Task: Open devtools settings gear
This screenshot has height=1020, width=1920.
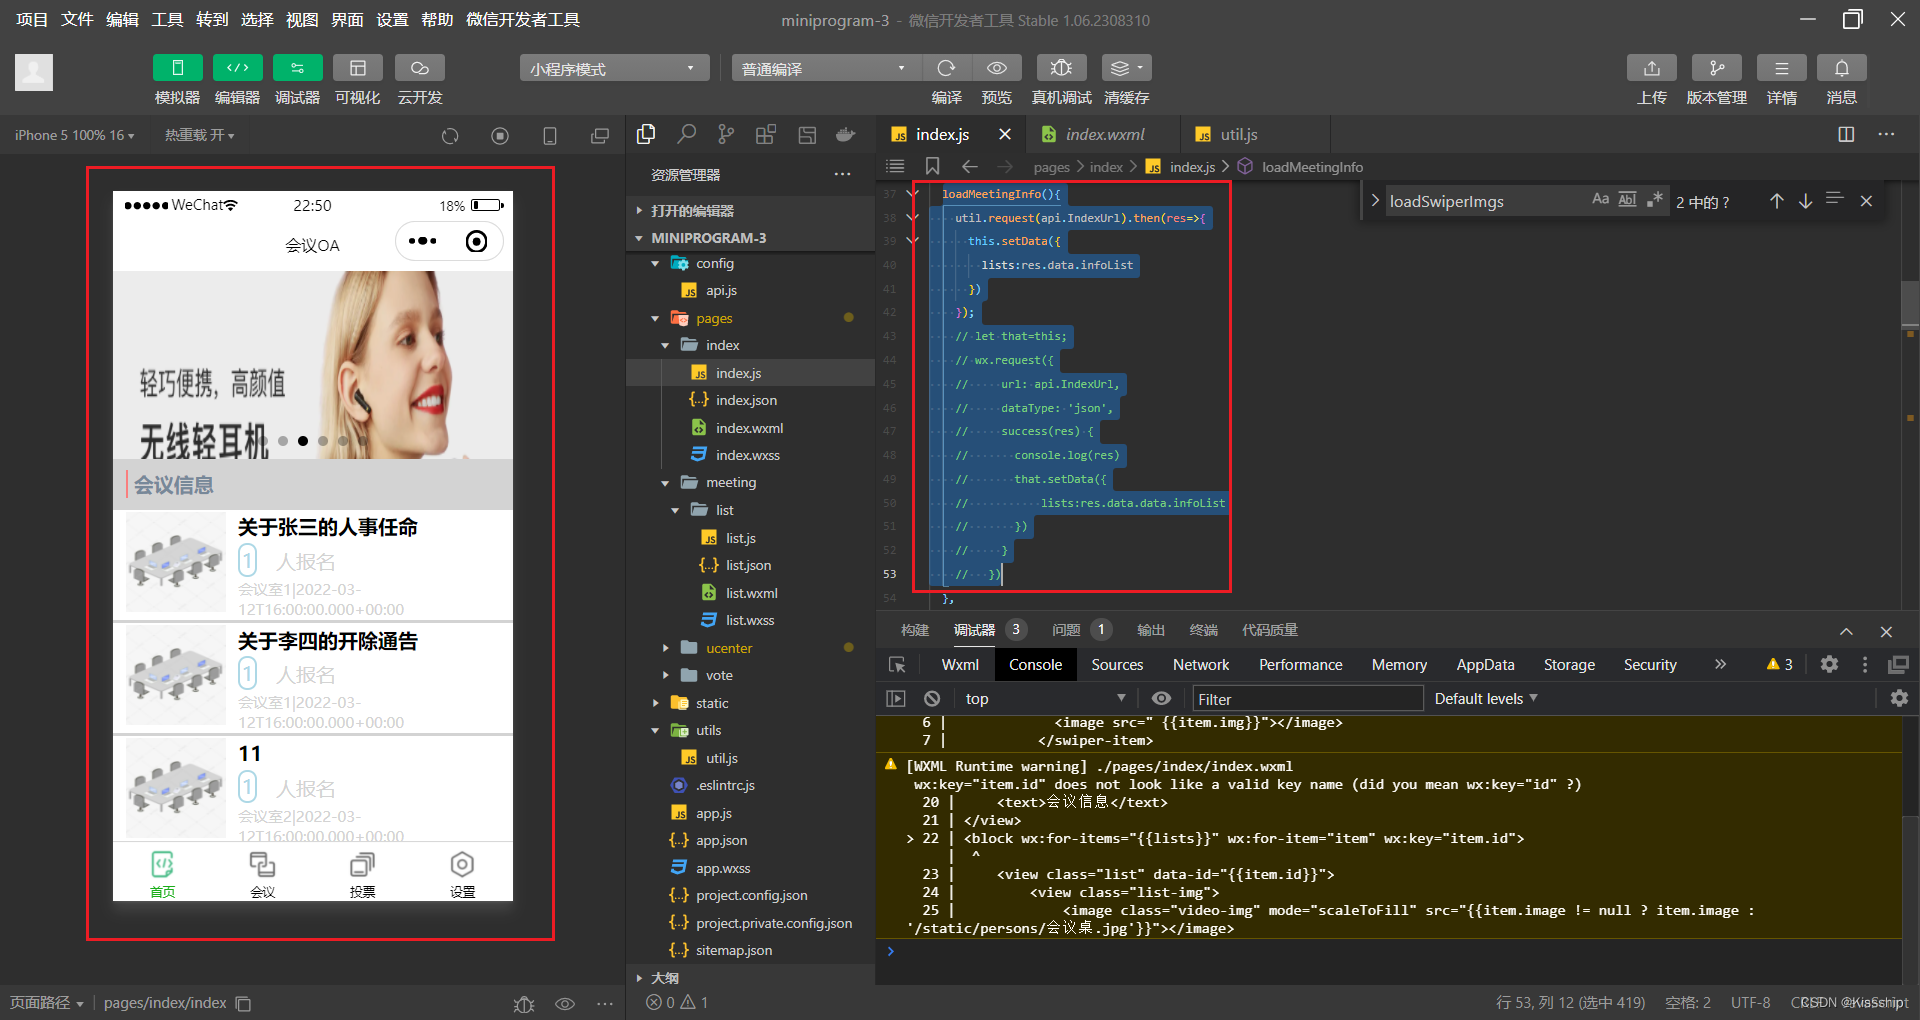Action: pyautogui.click(x=1829, y=665)
